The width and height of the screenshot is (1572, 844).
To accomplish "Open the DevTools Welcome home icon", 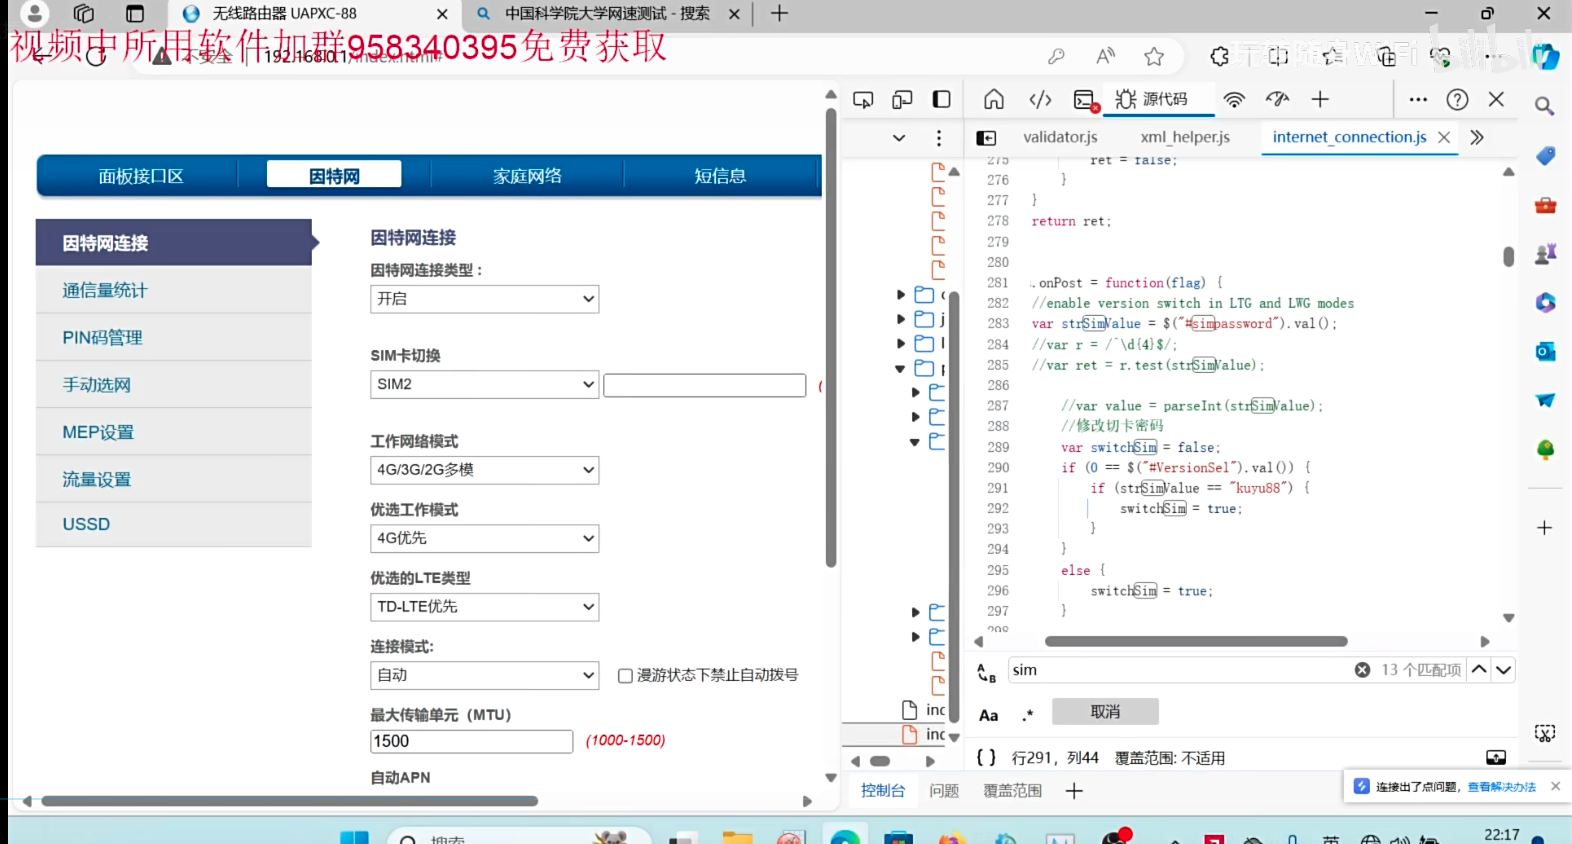I will click(x=993, y=99).
